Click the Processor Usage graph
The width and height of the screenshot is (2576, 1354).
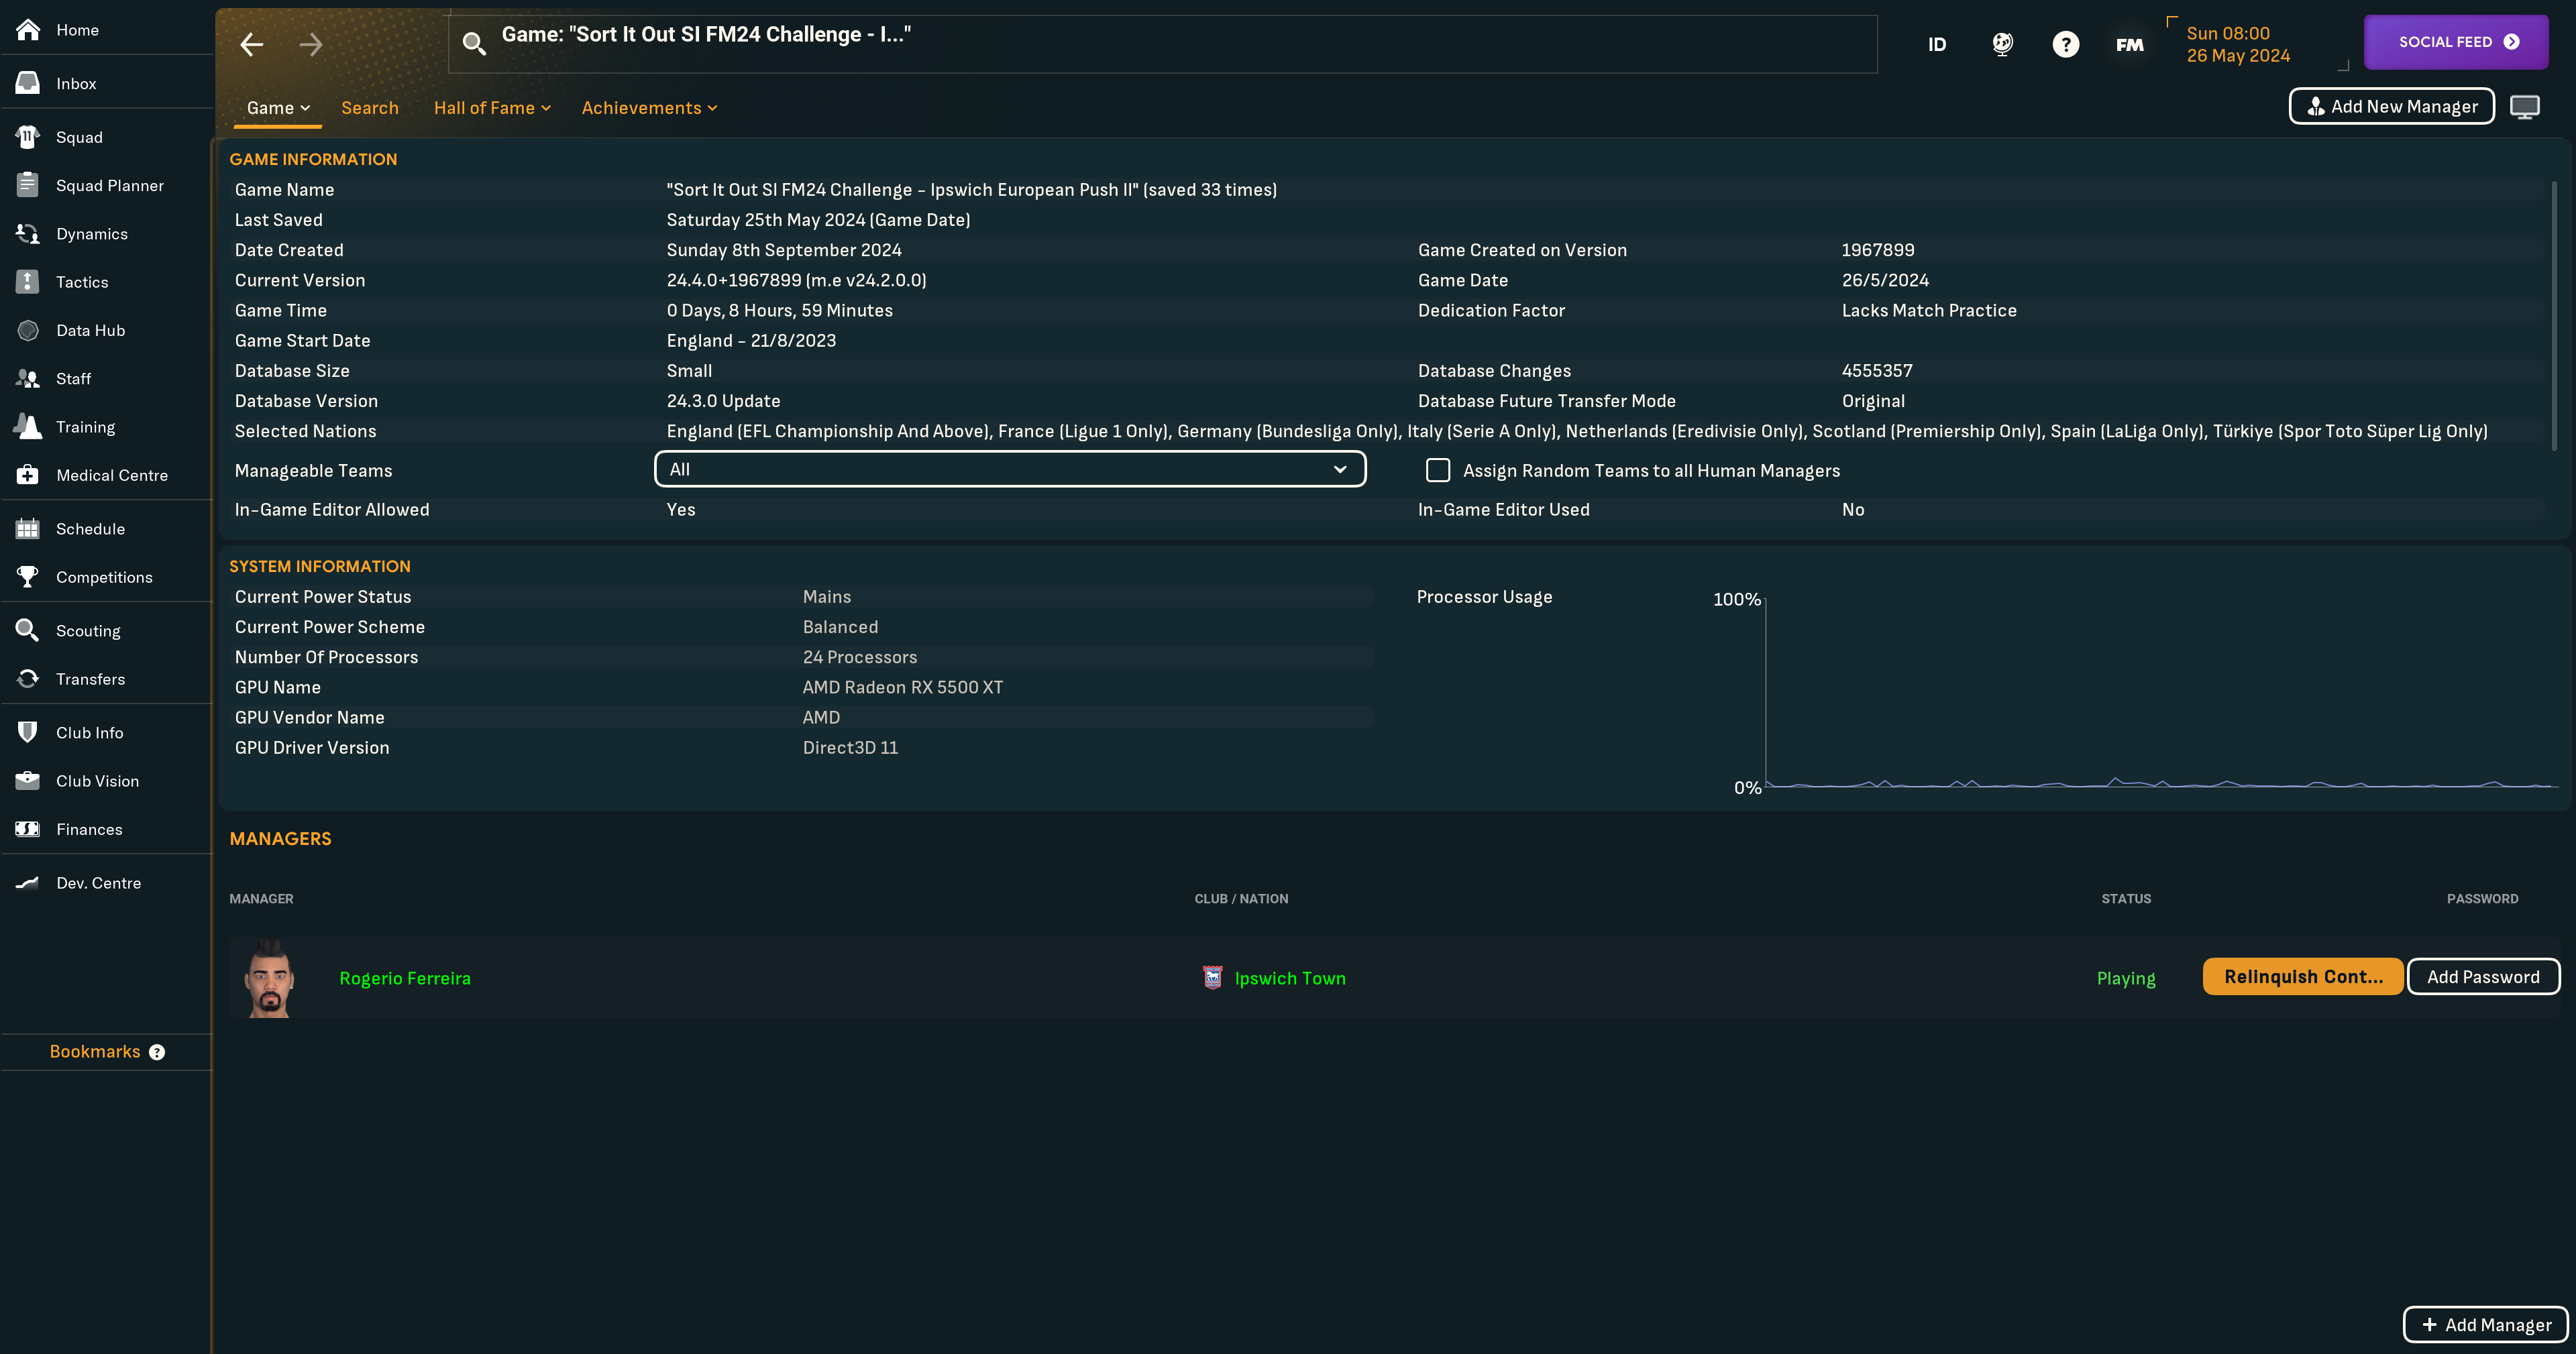coord(2162,692)
